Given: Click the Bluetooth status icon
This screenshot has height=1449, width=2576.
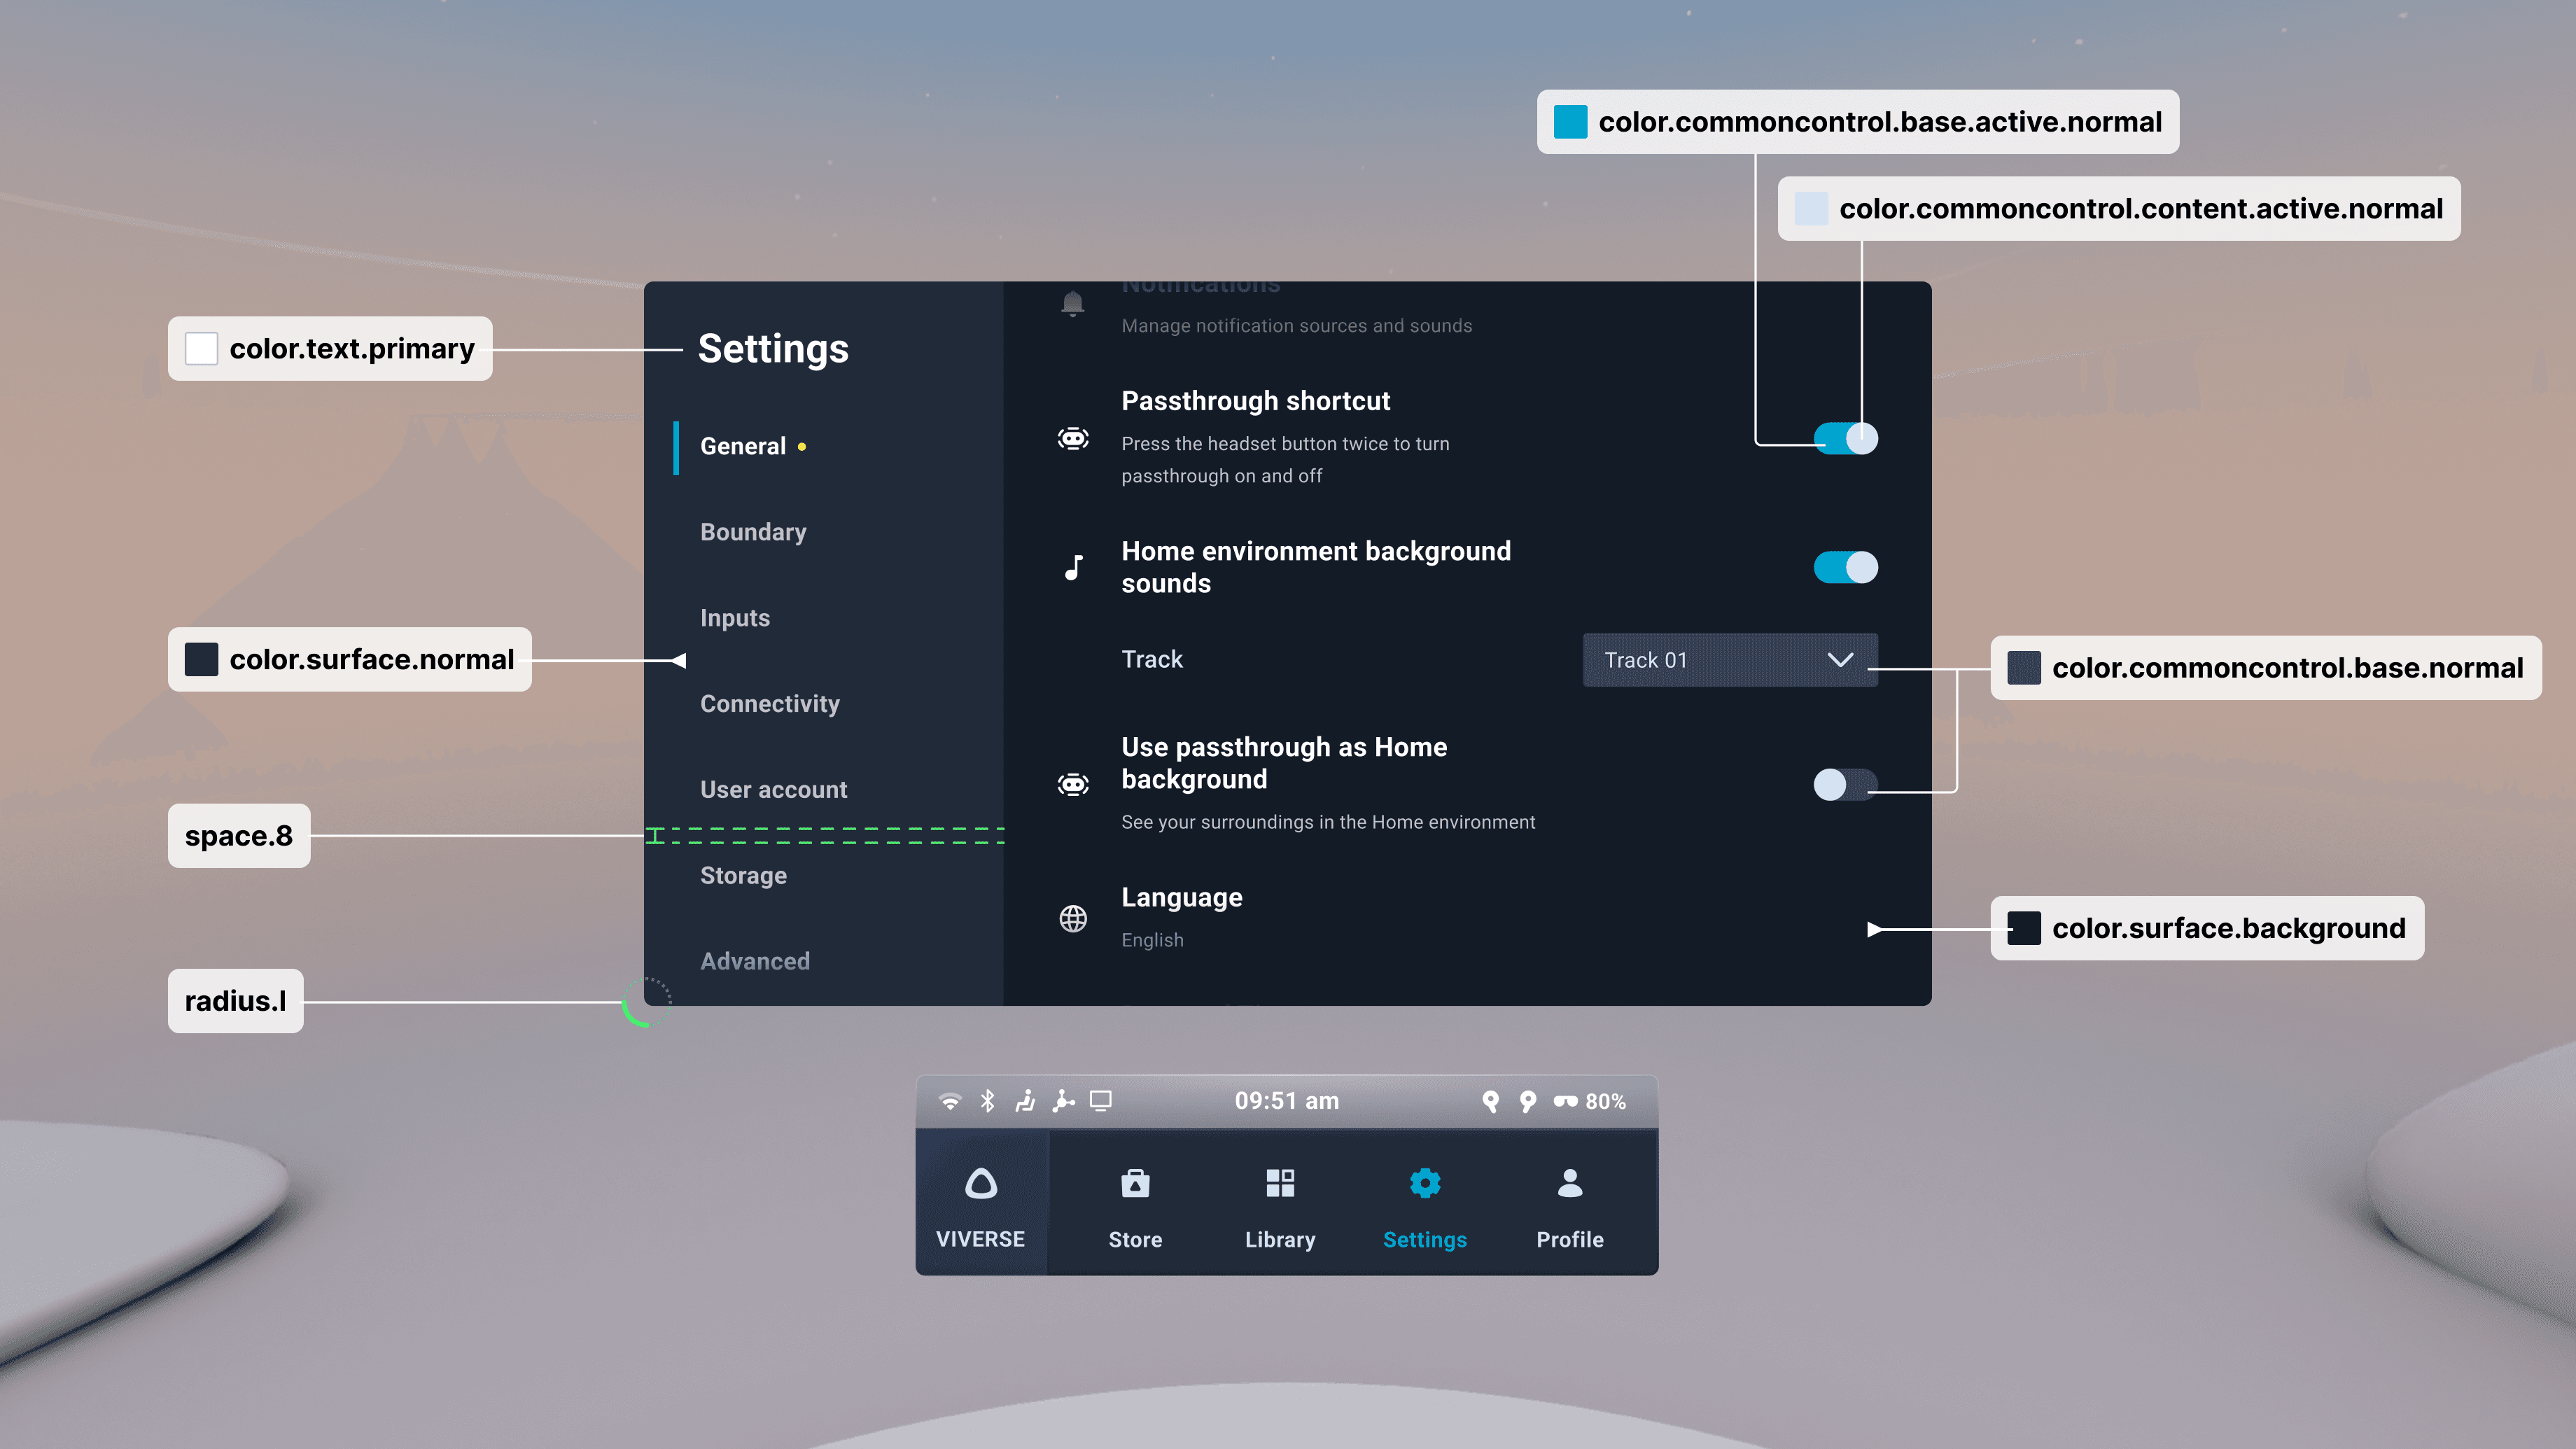Looking at the screenshot, I should pyautogui.click(x=988, y=1101).
